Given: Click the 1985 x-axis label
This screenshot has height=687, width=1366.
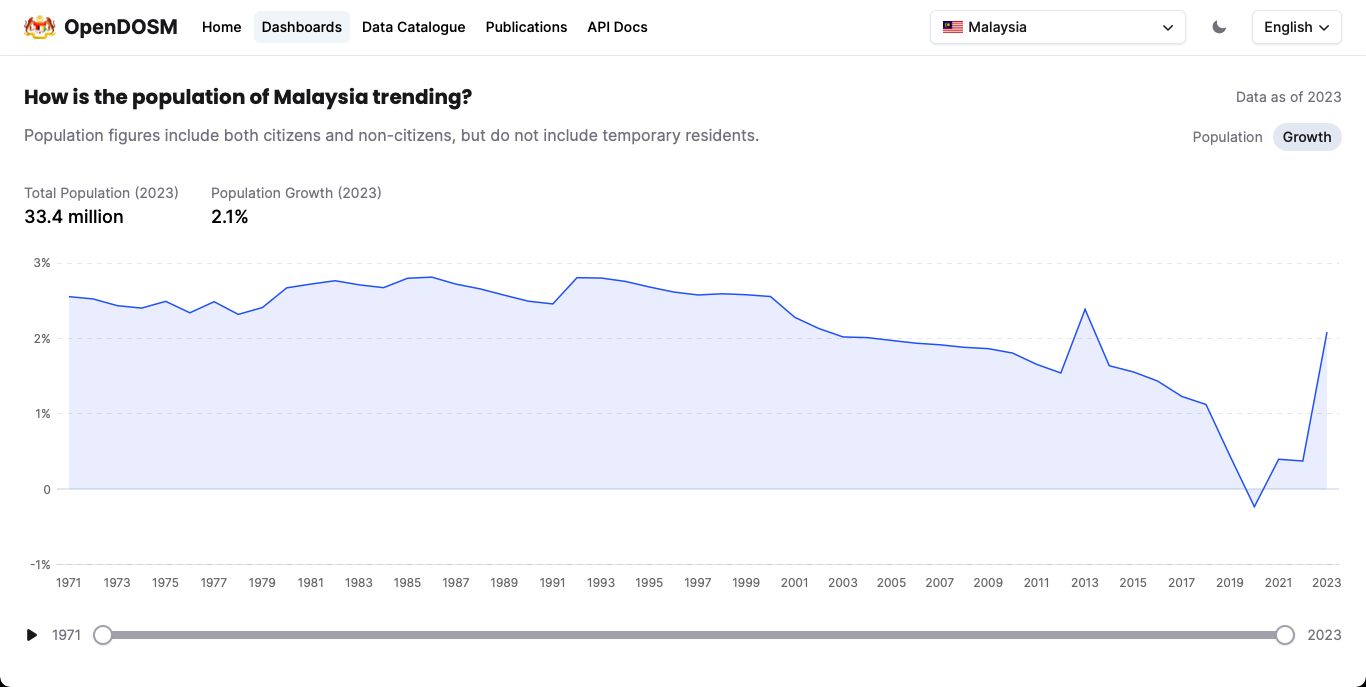Looking at the screenshot, I should tap(407, 583).
